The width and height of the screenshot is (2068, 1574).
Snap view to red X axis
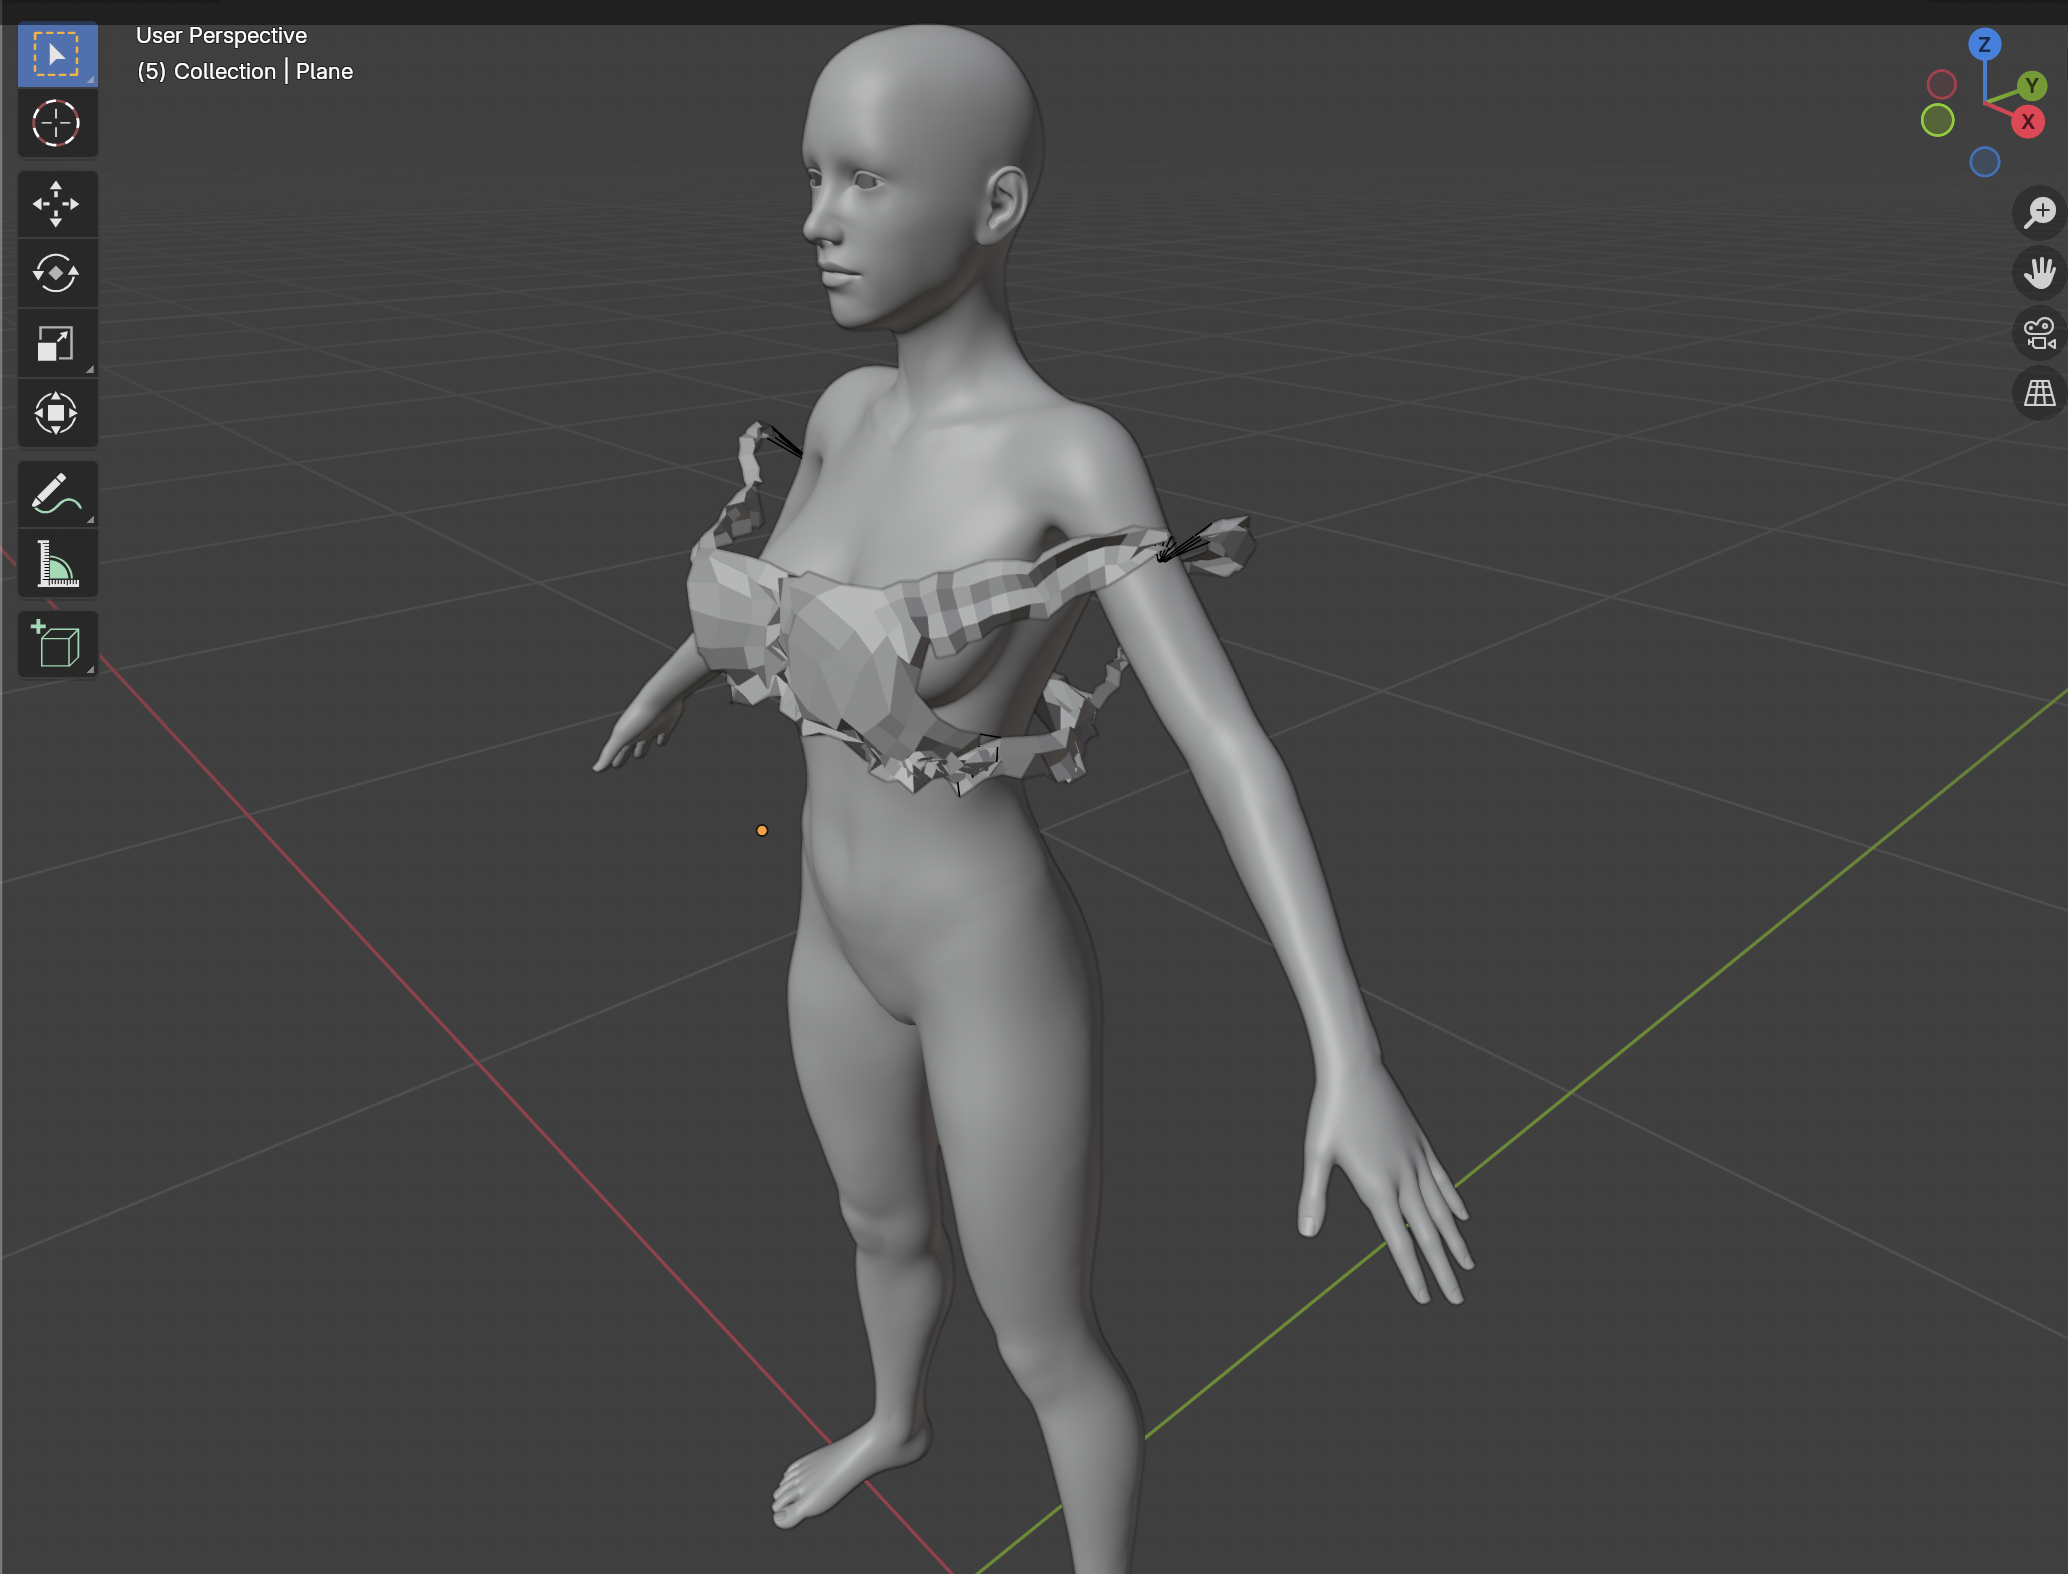click(2028, 122)
